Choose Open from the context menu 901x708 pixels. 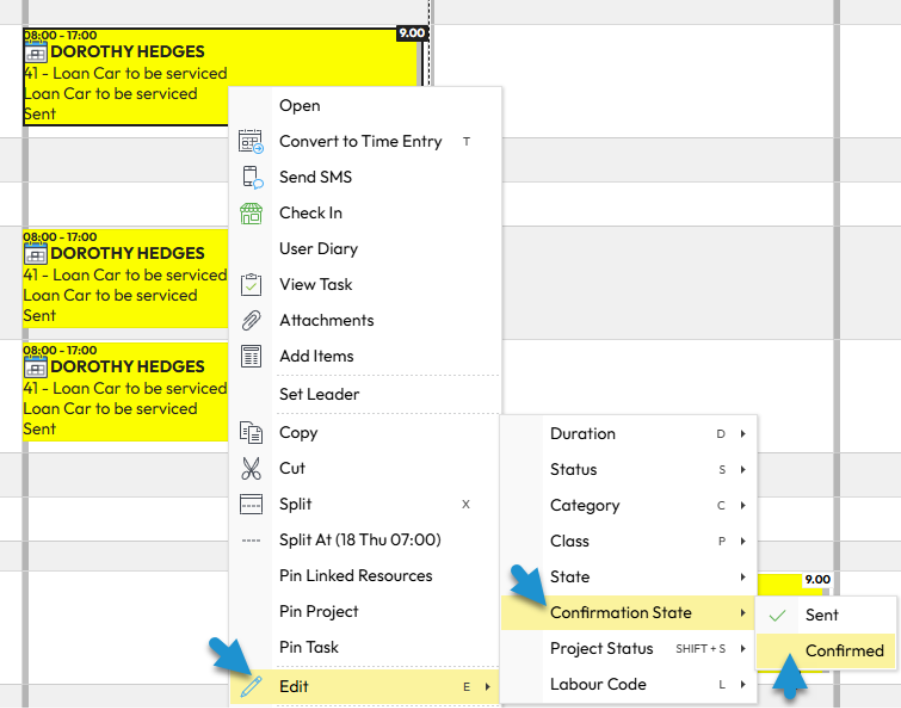pyautogui.click(x=300, y=106)
